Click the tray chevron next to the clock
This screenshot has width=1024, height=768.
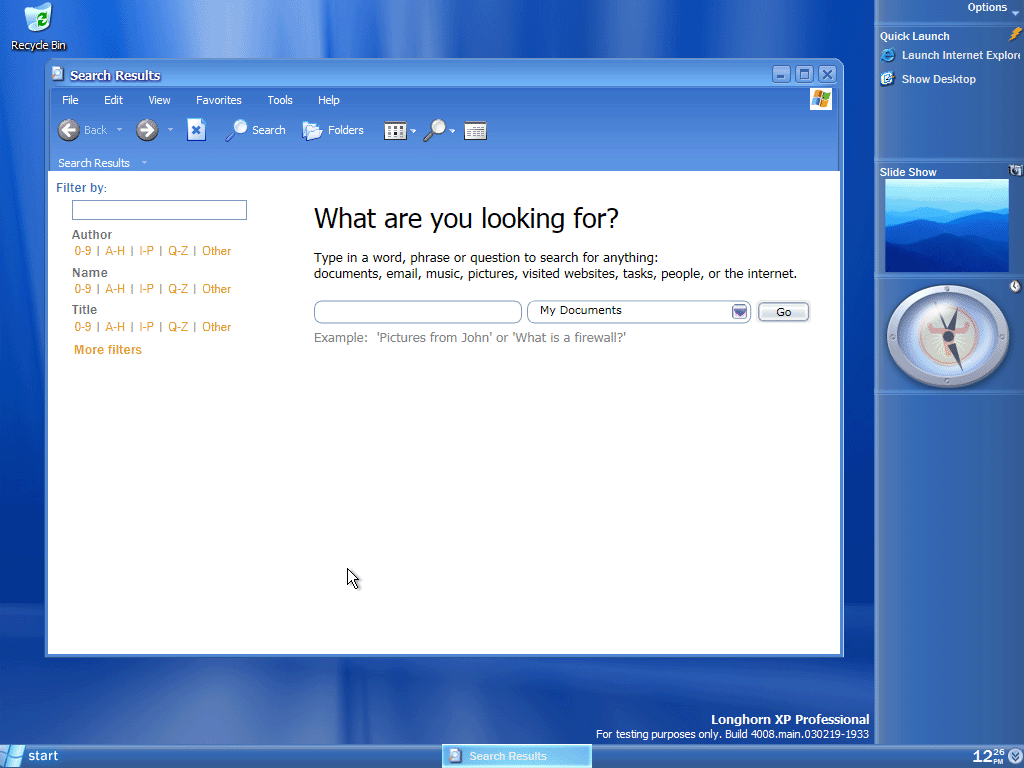[x=1016, y=756]
